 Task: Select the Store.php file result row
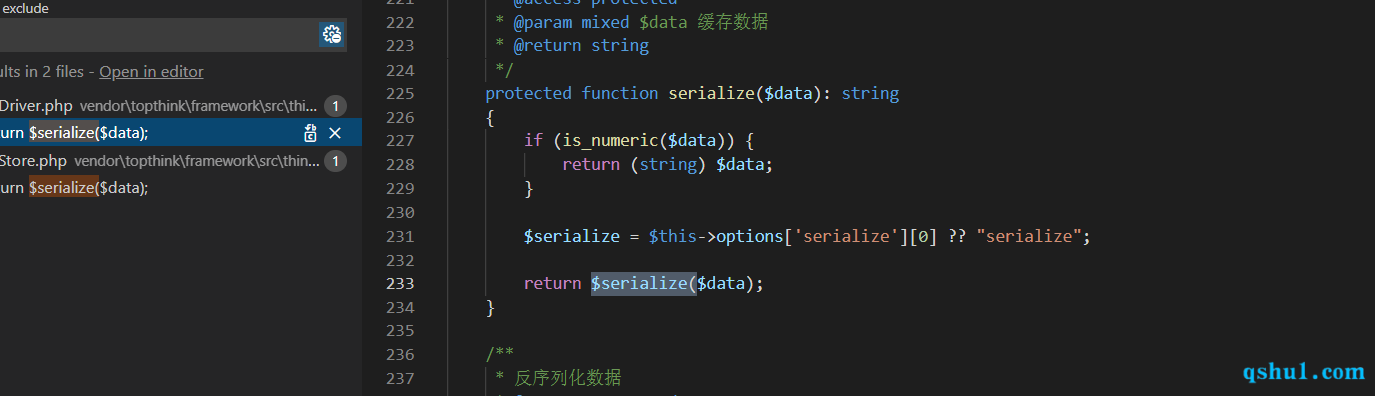pos(181,160)
